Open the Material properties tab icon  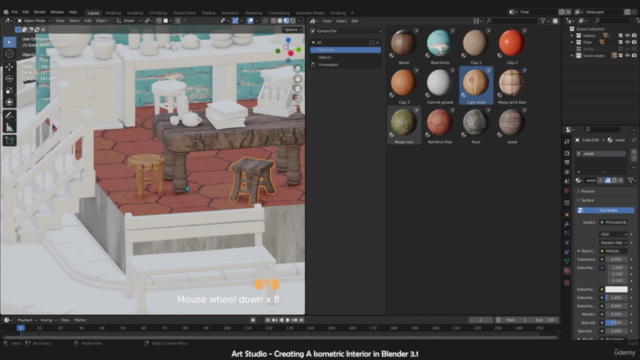[567, 271]
